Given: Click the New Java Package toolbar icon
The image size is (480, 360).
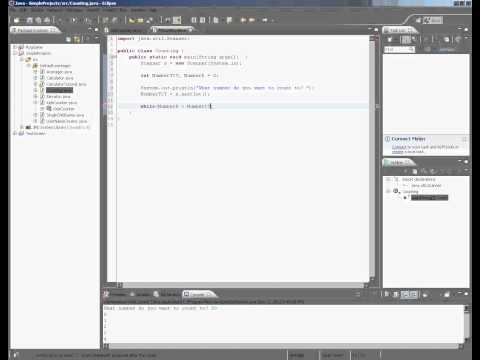Looking at the screenshot, I should click(105, 20).
